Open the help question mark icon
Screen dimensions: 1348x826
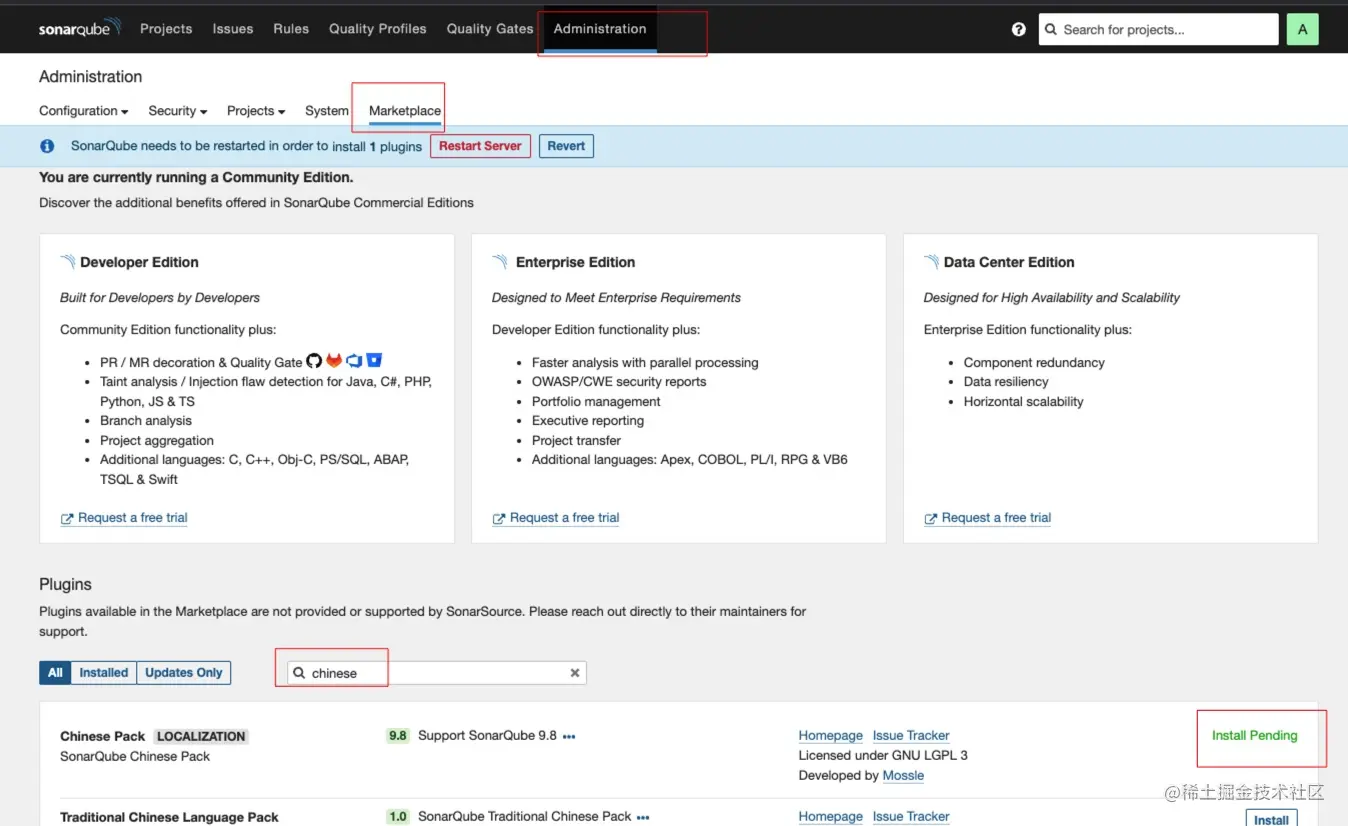point(1018,30)
